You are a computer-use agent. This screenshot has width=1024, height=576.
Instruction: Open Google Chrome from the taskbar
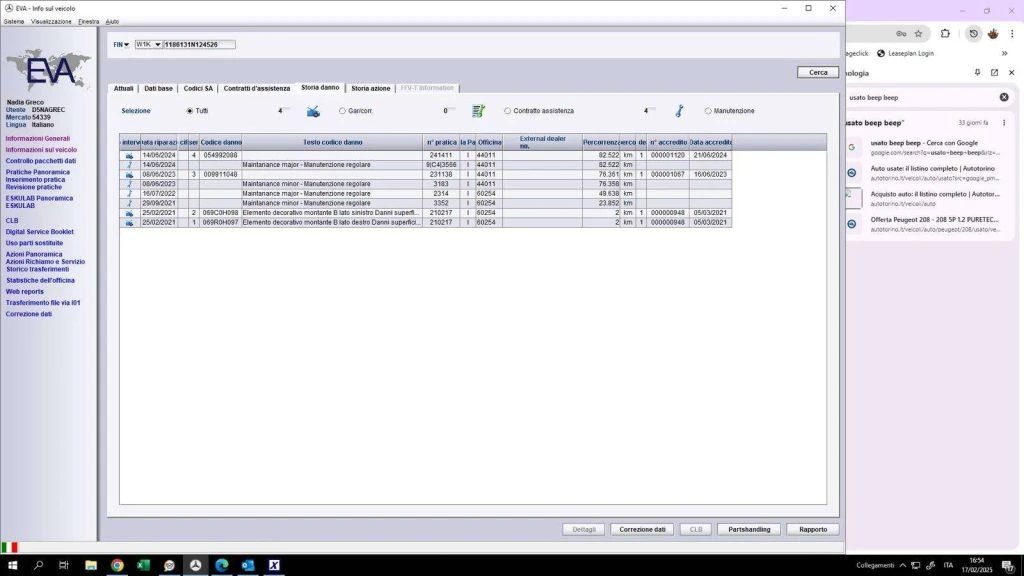tap(117, 565)
